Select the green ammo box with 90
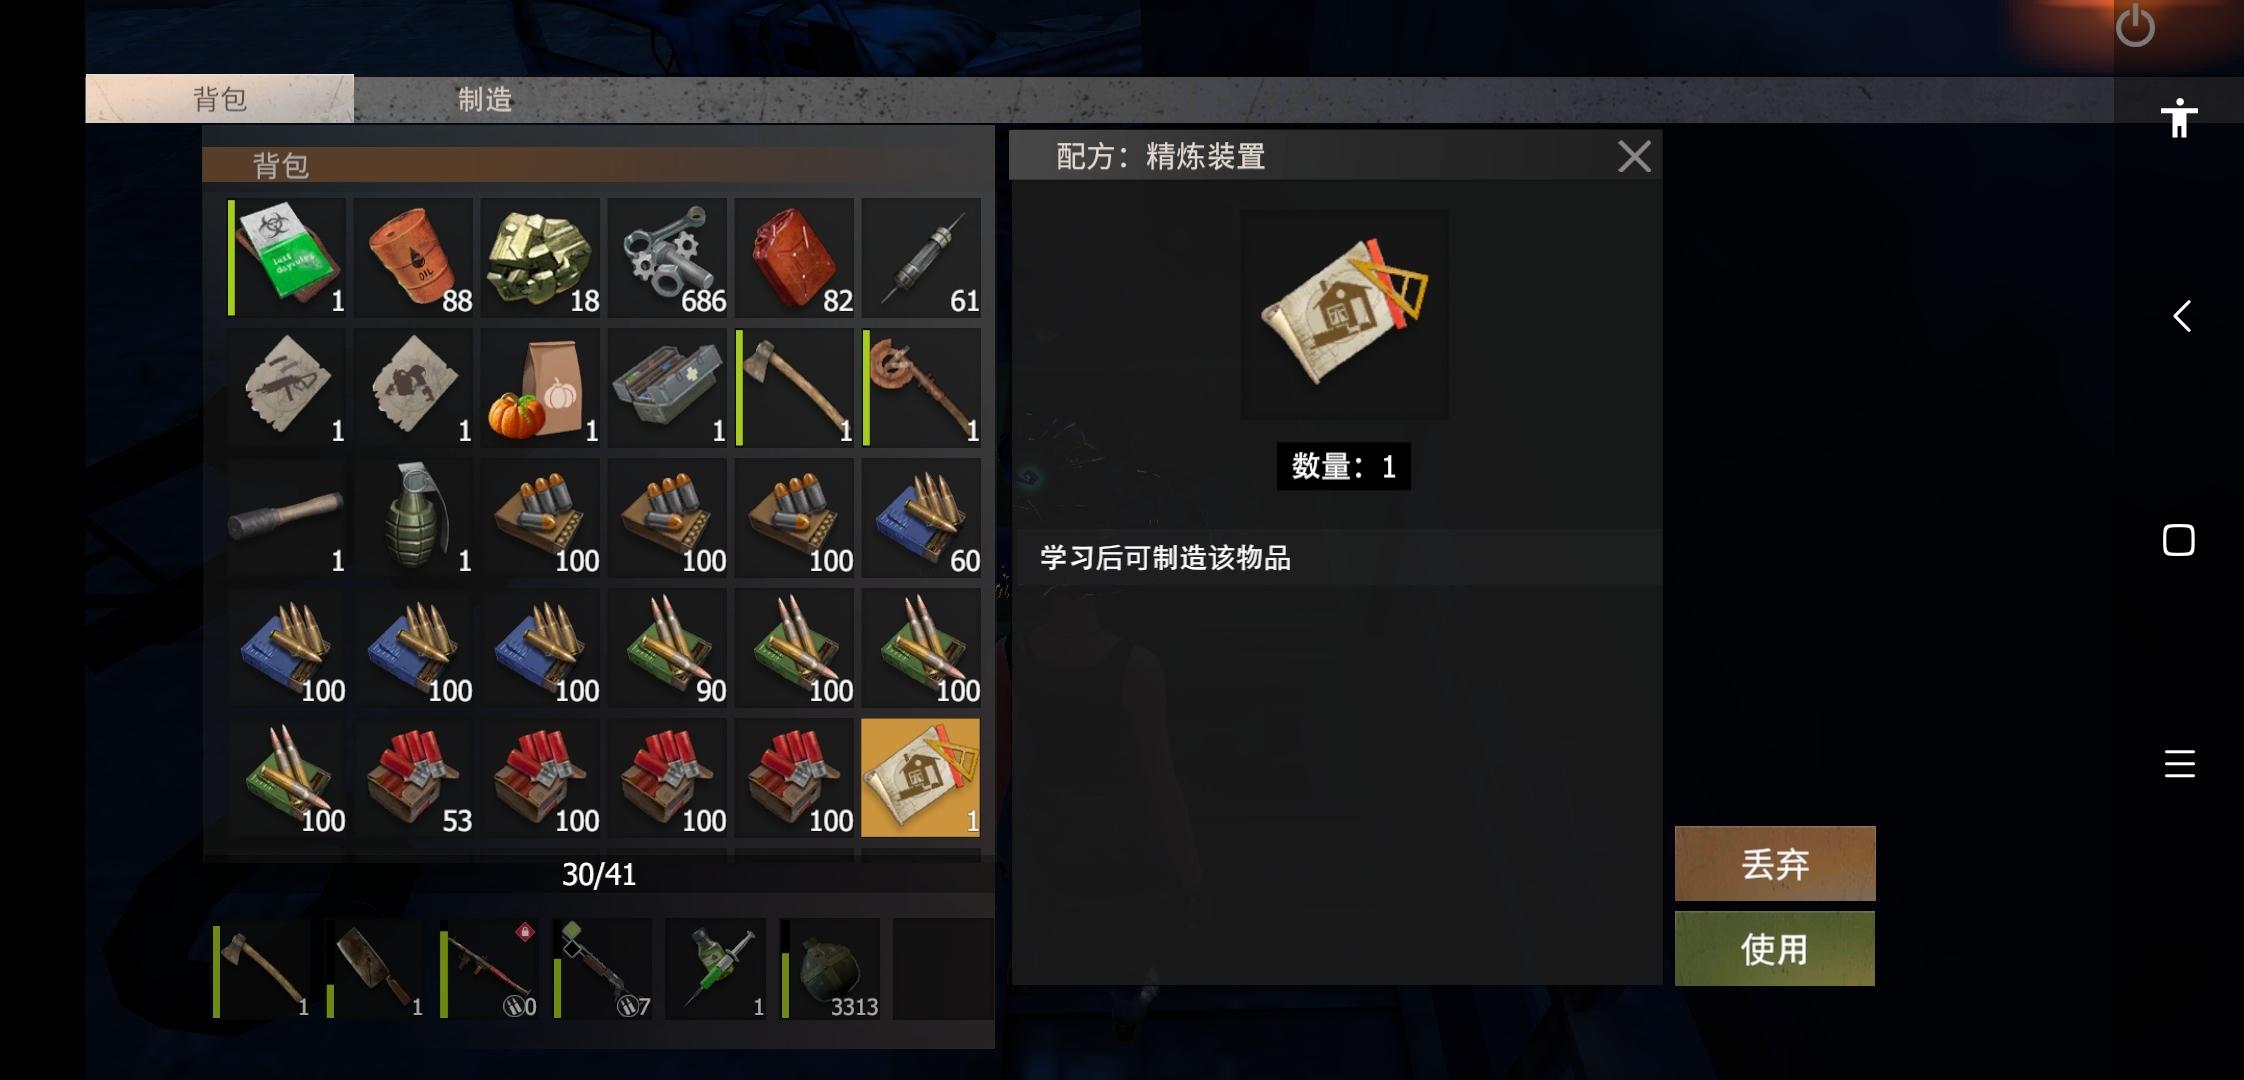The height and width of the screenshot is (1080, 2244). (667, 648)
